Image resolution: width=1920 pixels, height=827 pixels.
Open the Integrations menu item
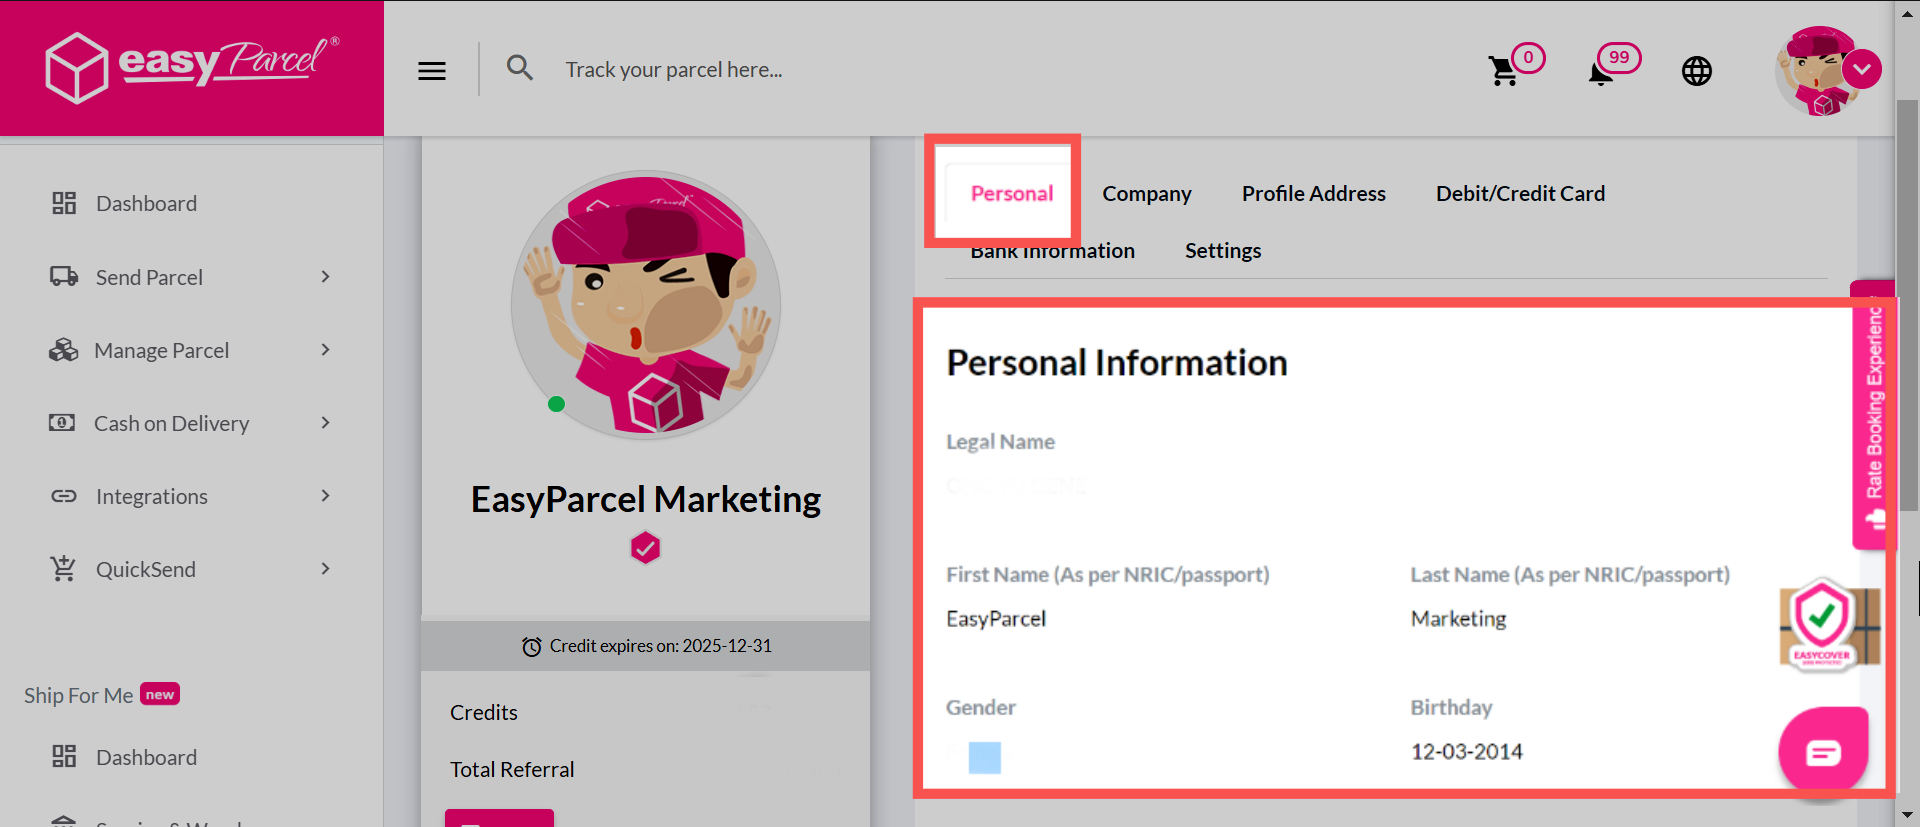[x=151, y=496]
